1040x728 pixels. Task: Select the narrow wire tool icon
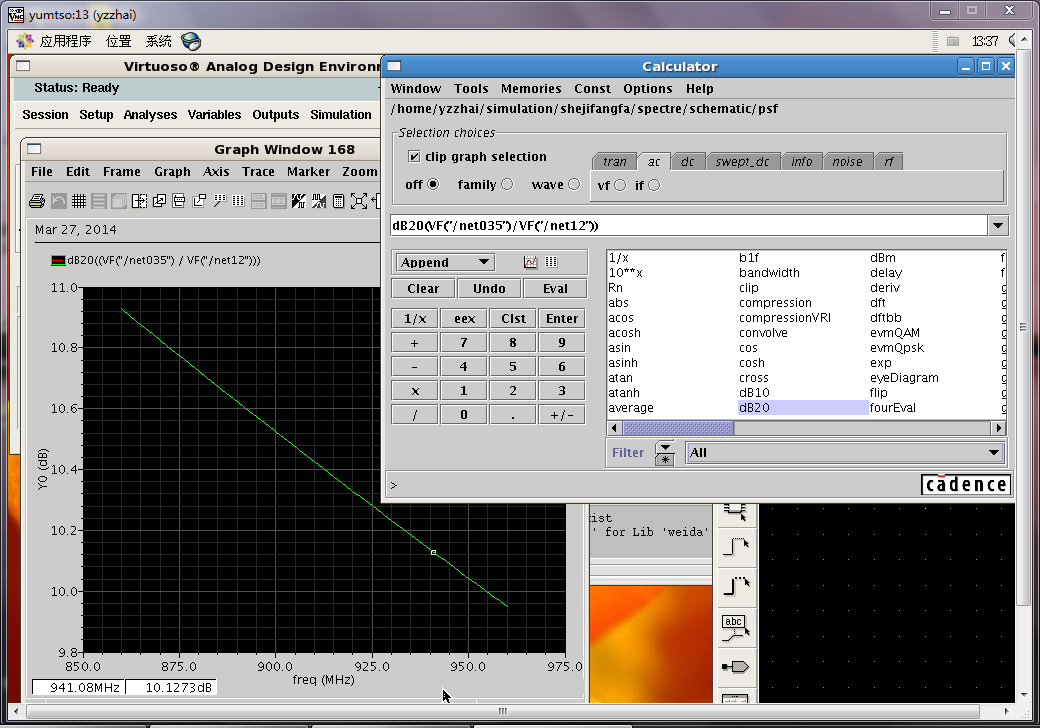click(x=734, y=548)
